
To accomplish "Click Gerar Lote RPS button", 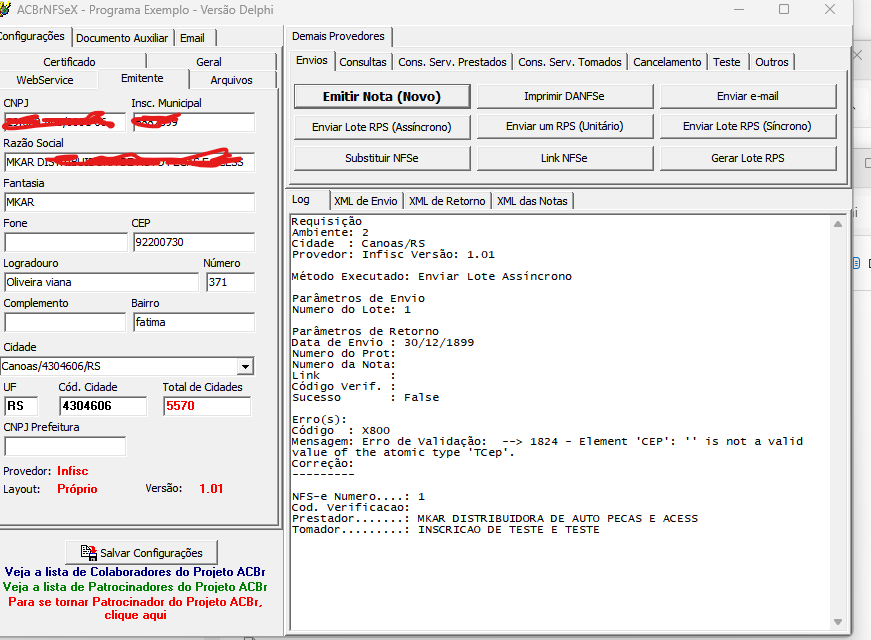I will click(x=748, y=158).
